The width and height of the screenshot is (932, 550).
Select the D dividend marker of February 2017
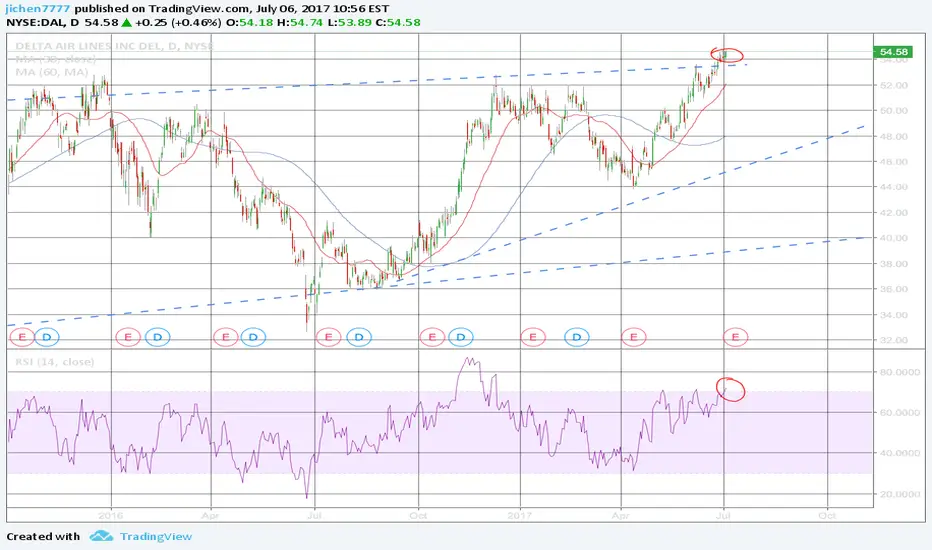[x=576, y=337]
